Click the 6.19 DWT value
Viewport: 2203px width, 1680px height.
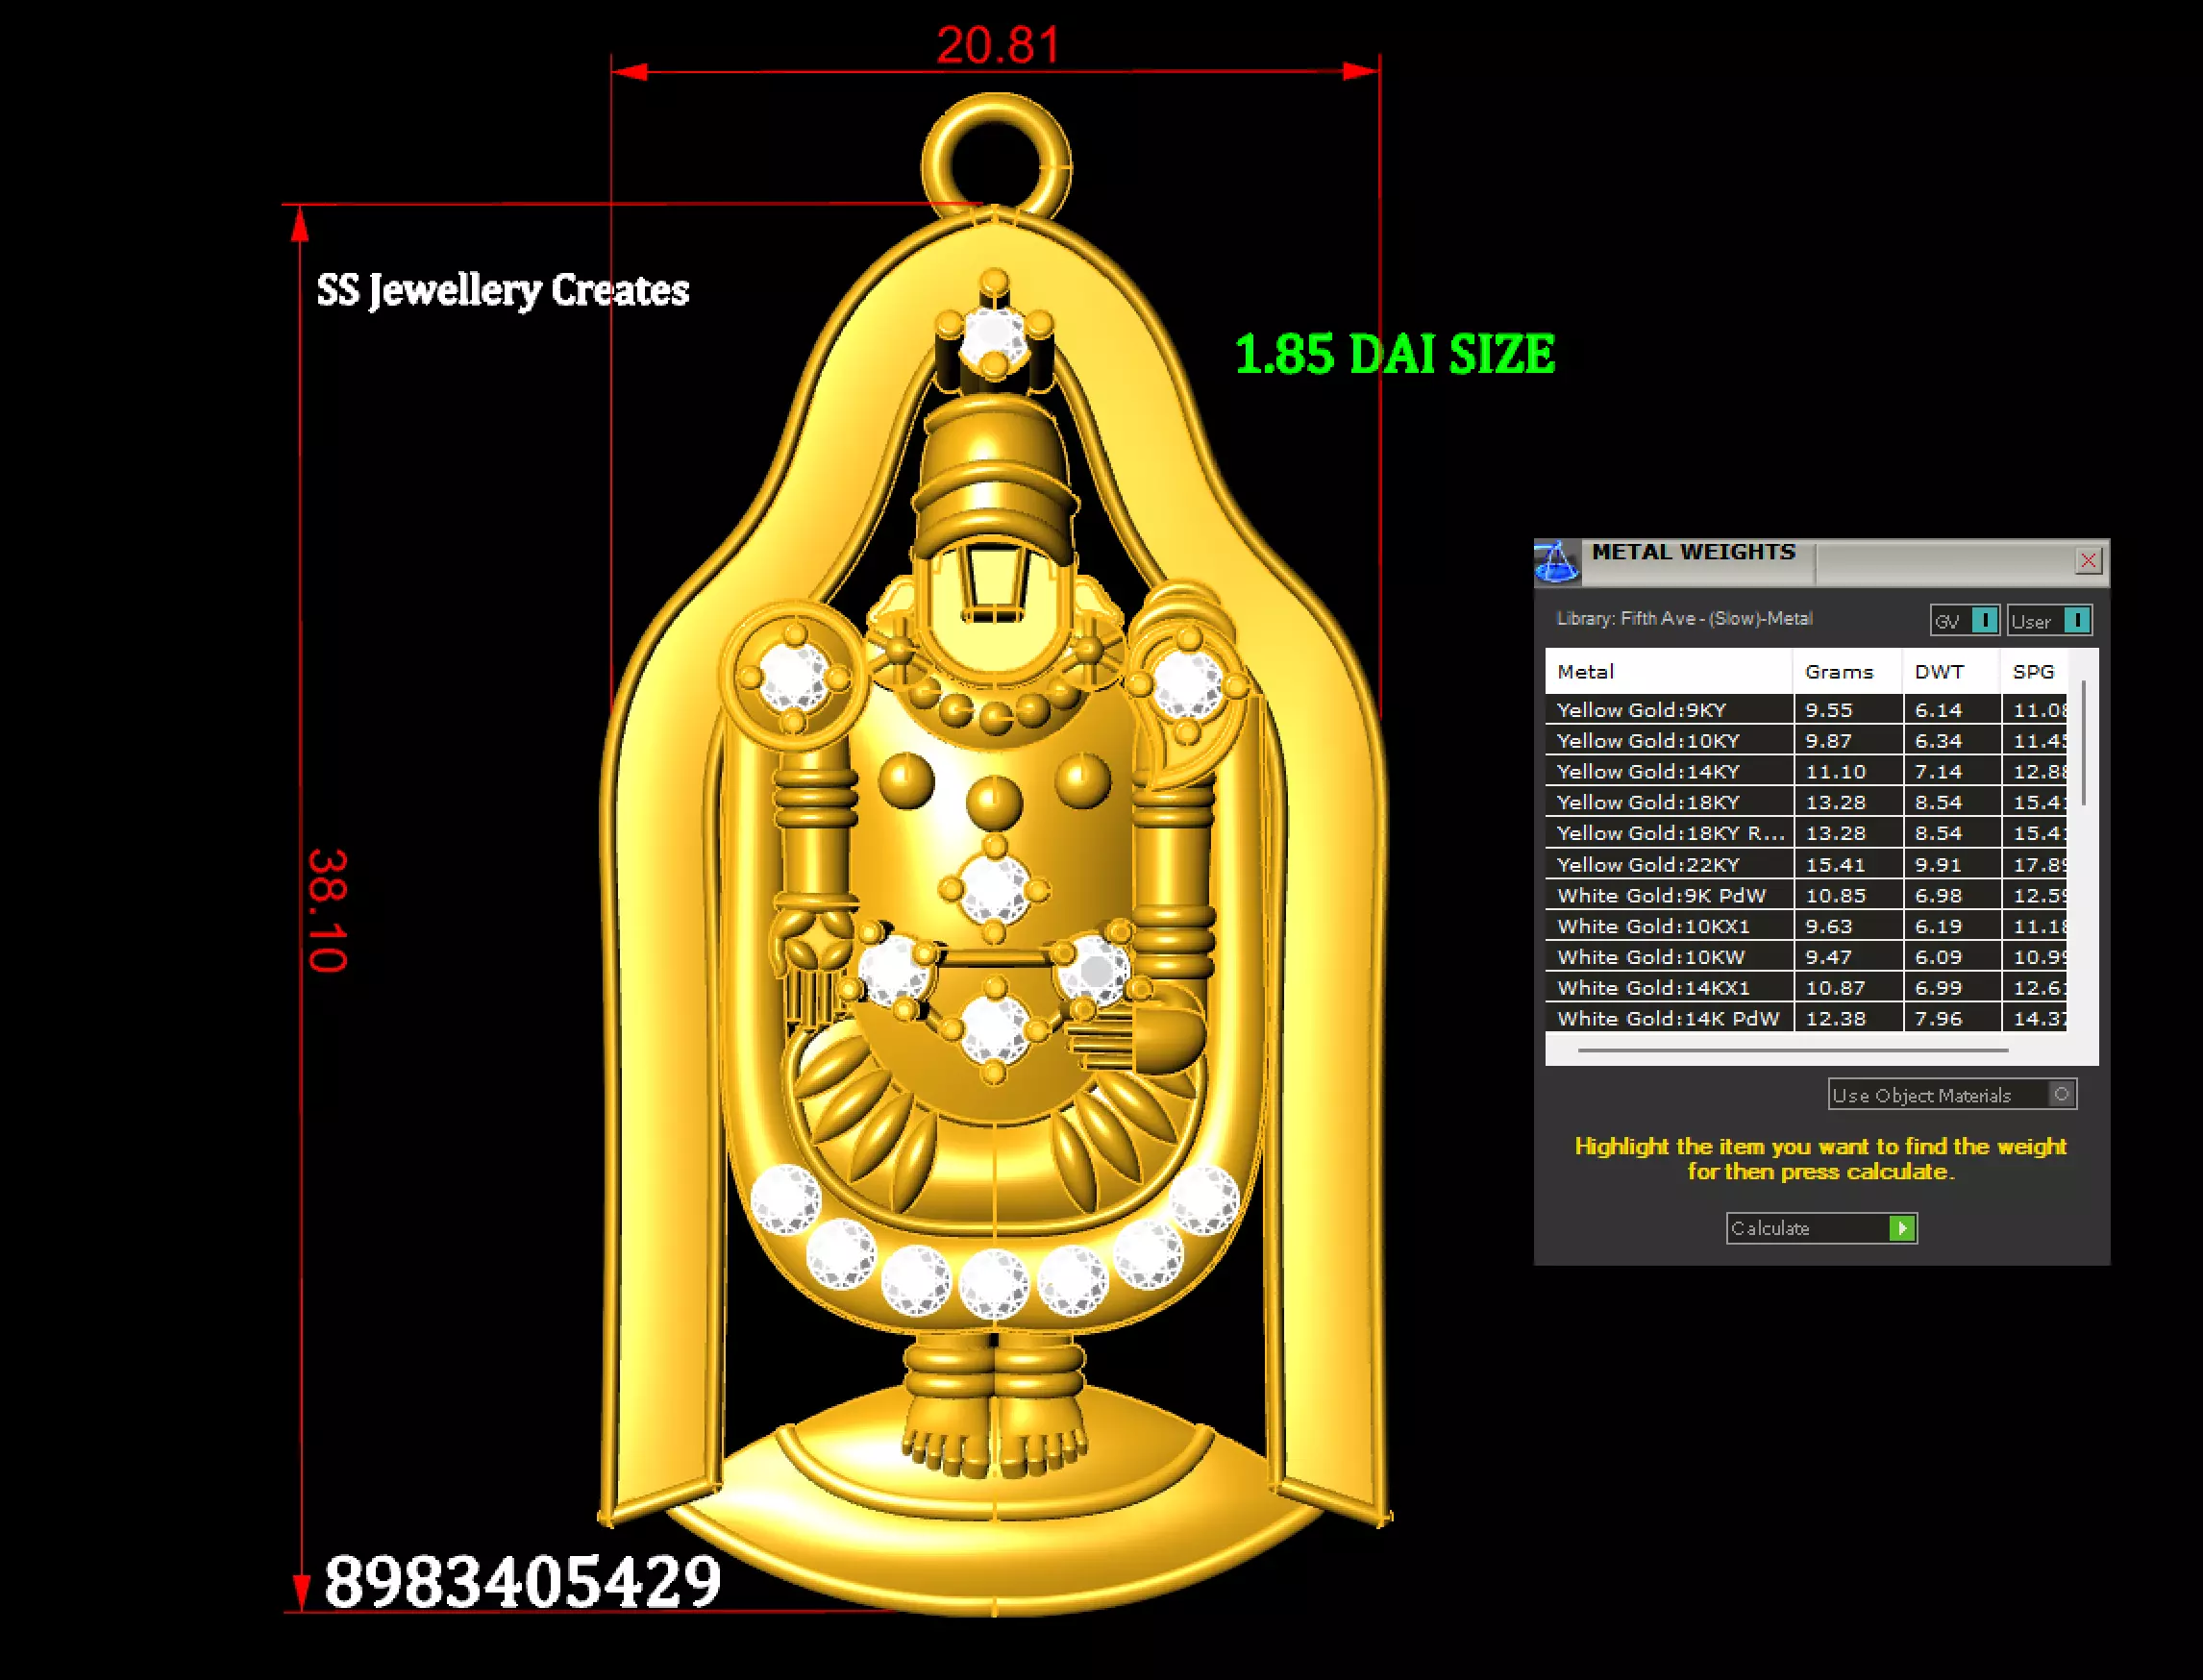click(1938, 926)
